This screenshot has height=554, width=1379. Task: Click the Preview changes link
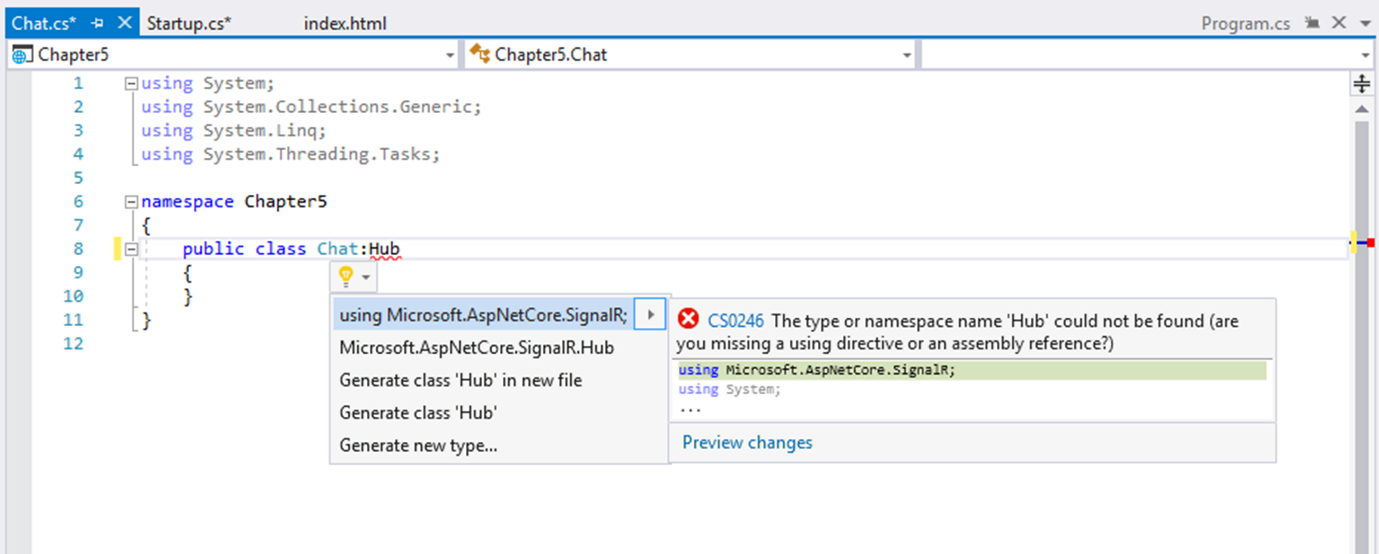(747, 442)
